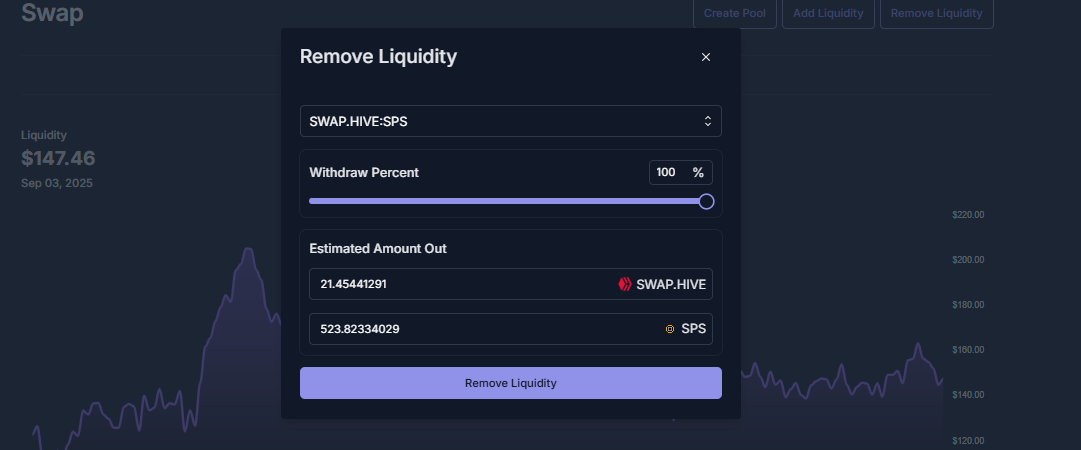Click the $160.00 chart axis label
Screen dimensions: 1081x450
[968, 350]
